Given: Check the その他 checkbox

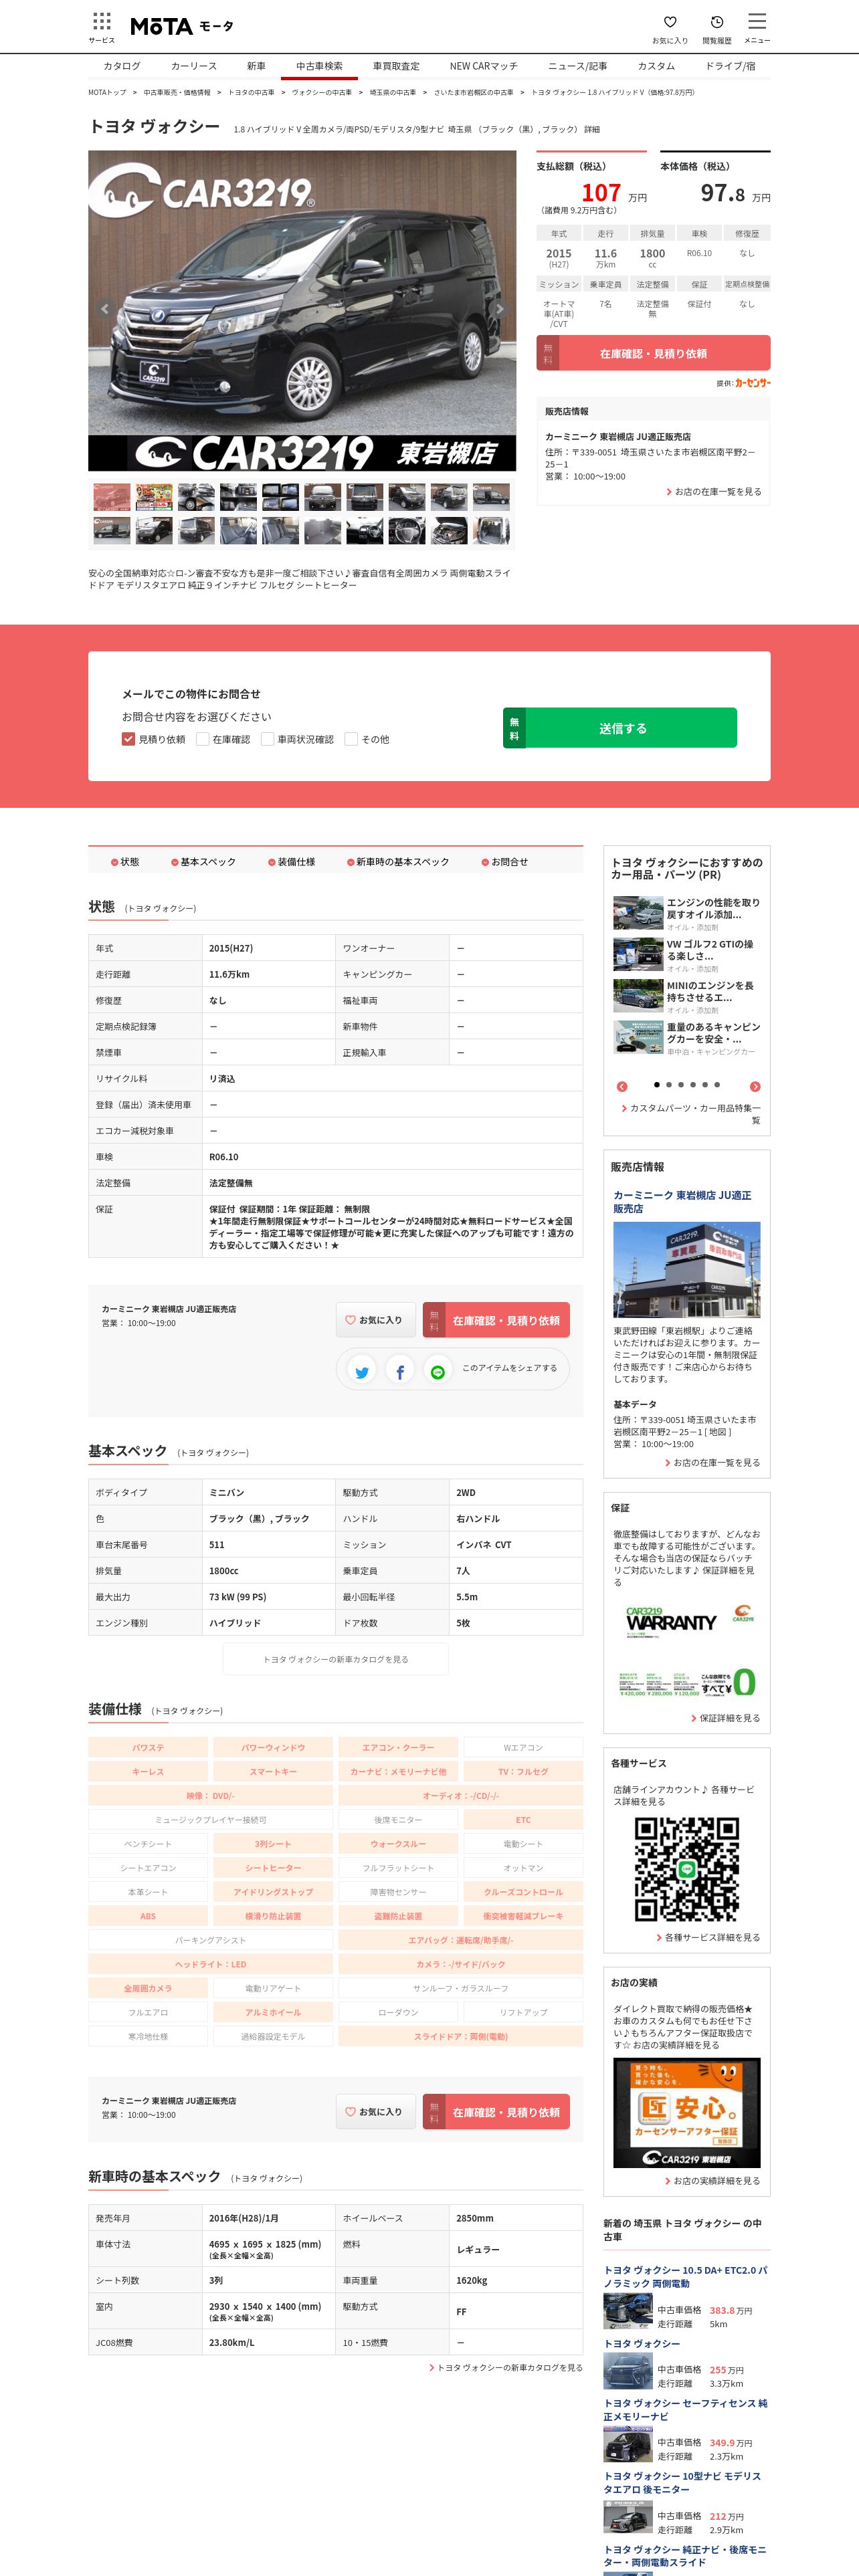Looking at the screenshot, I should click(x=351, y=739).
